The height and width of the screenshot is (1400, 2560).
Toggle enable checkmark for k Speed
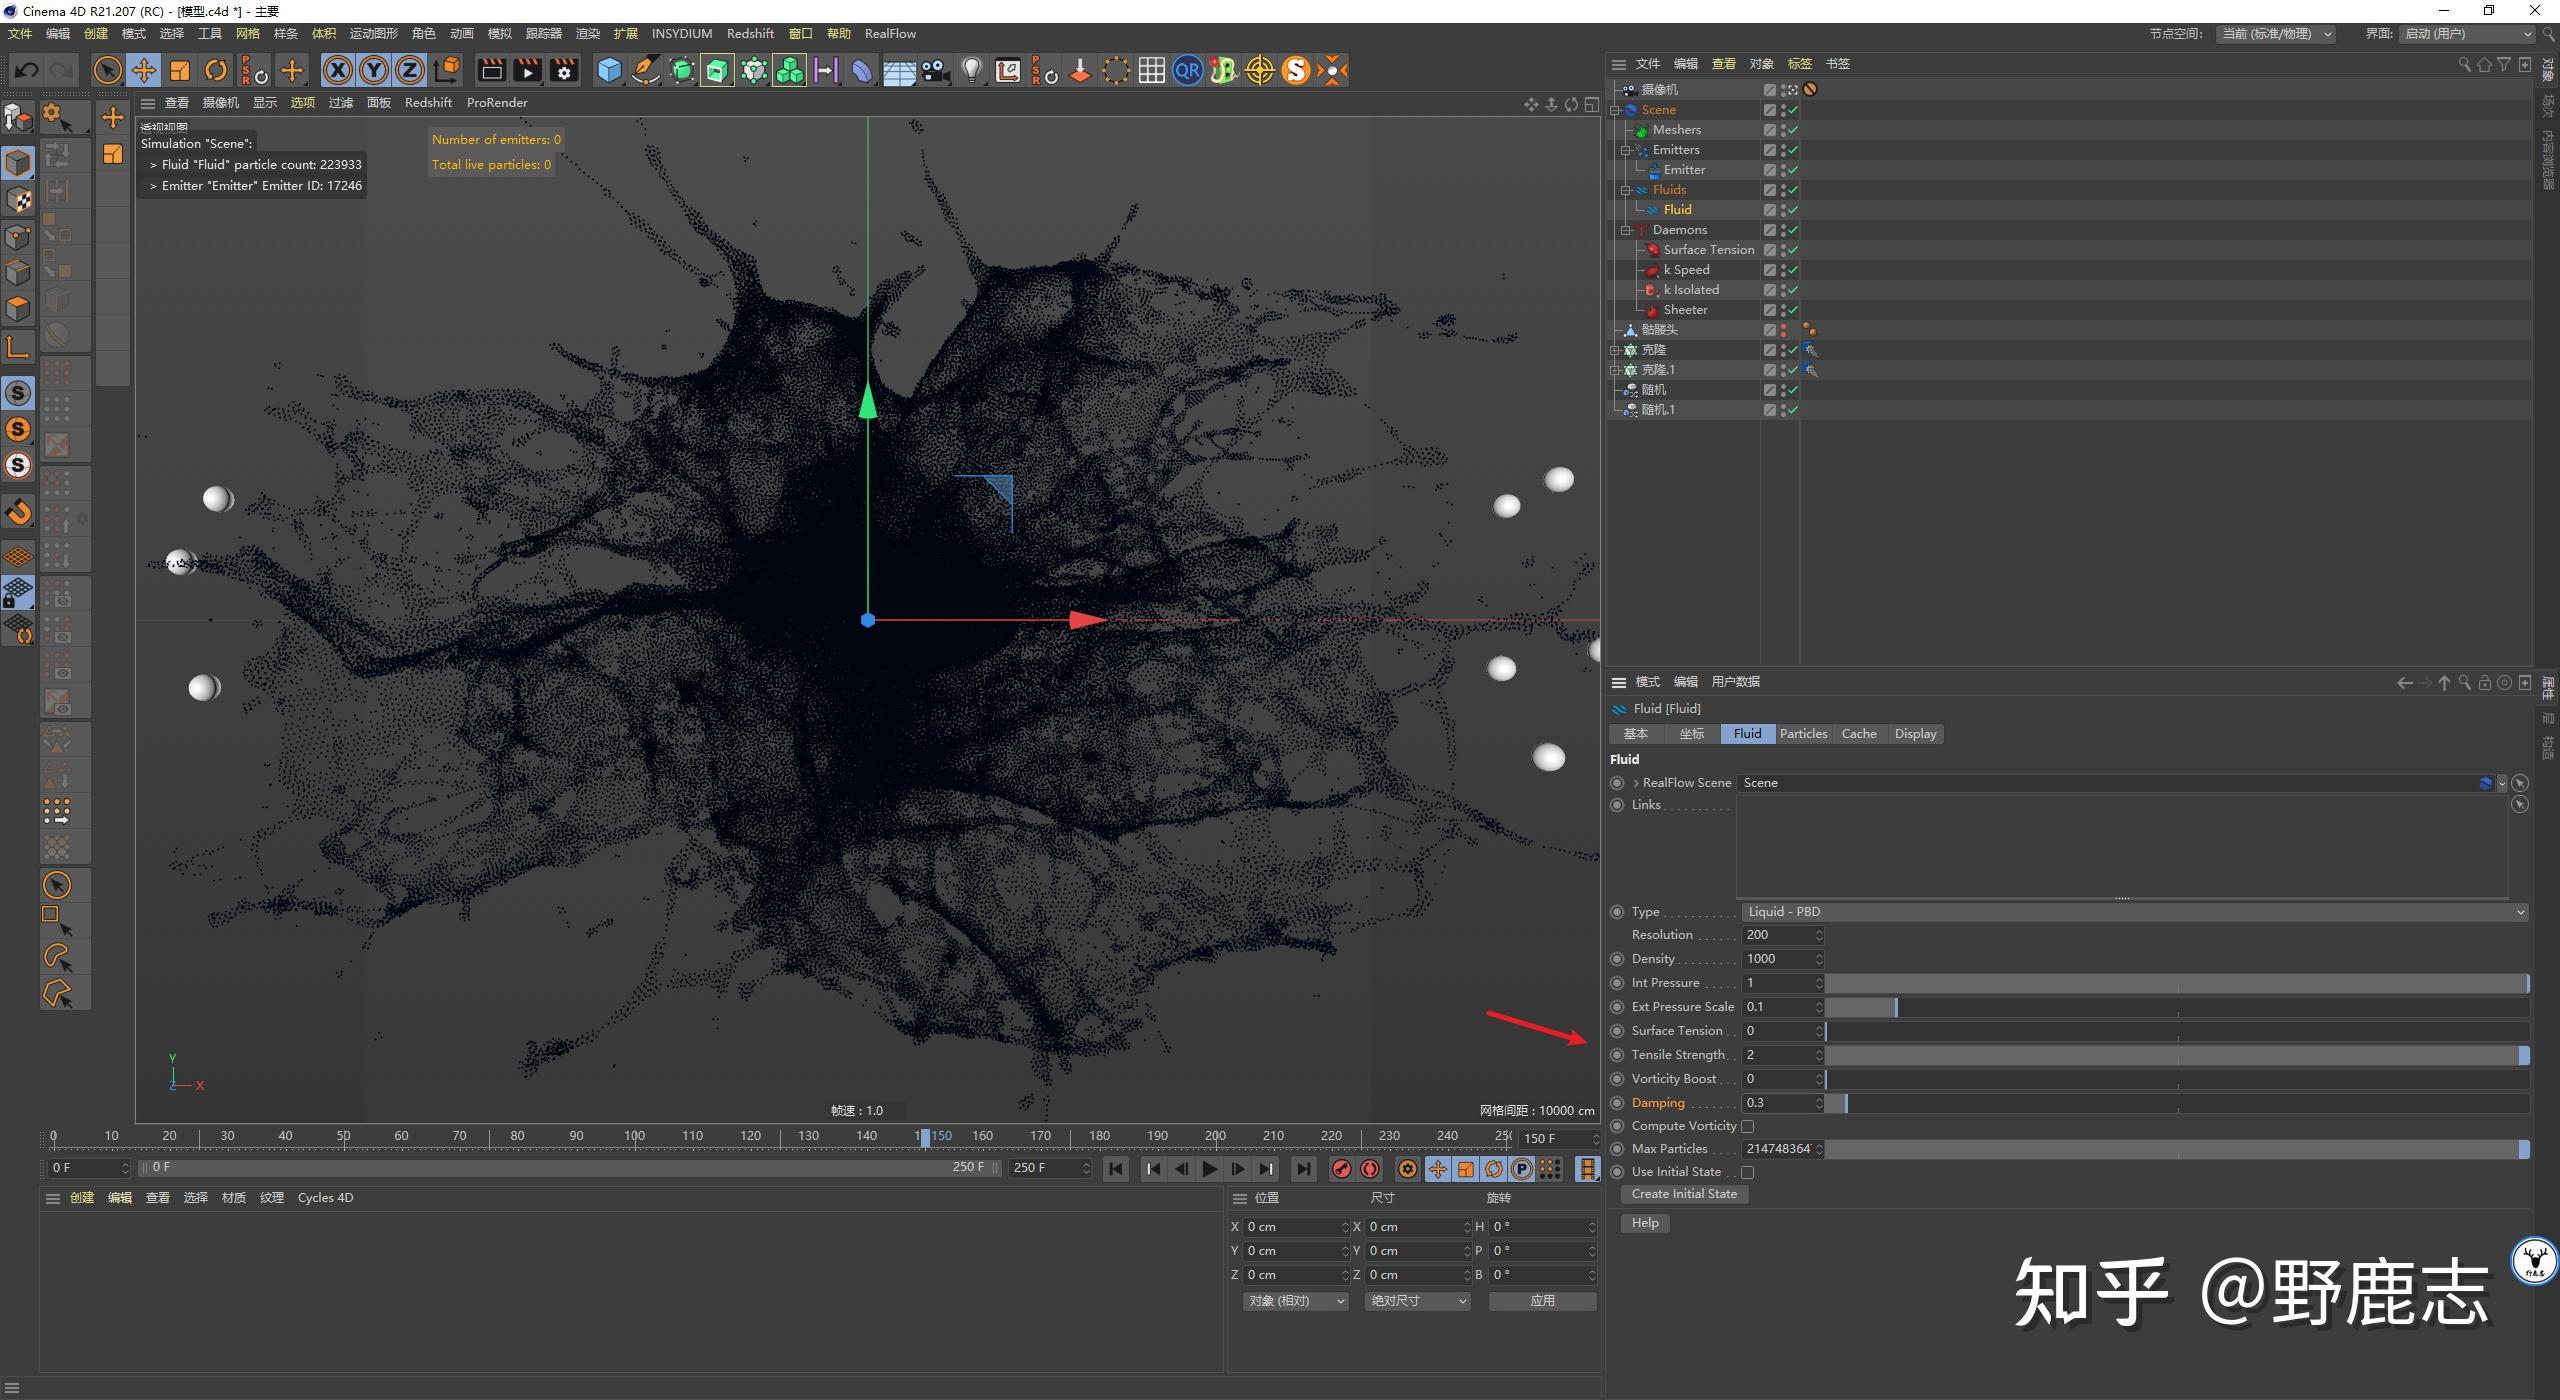[x=1792, y=270]
